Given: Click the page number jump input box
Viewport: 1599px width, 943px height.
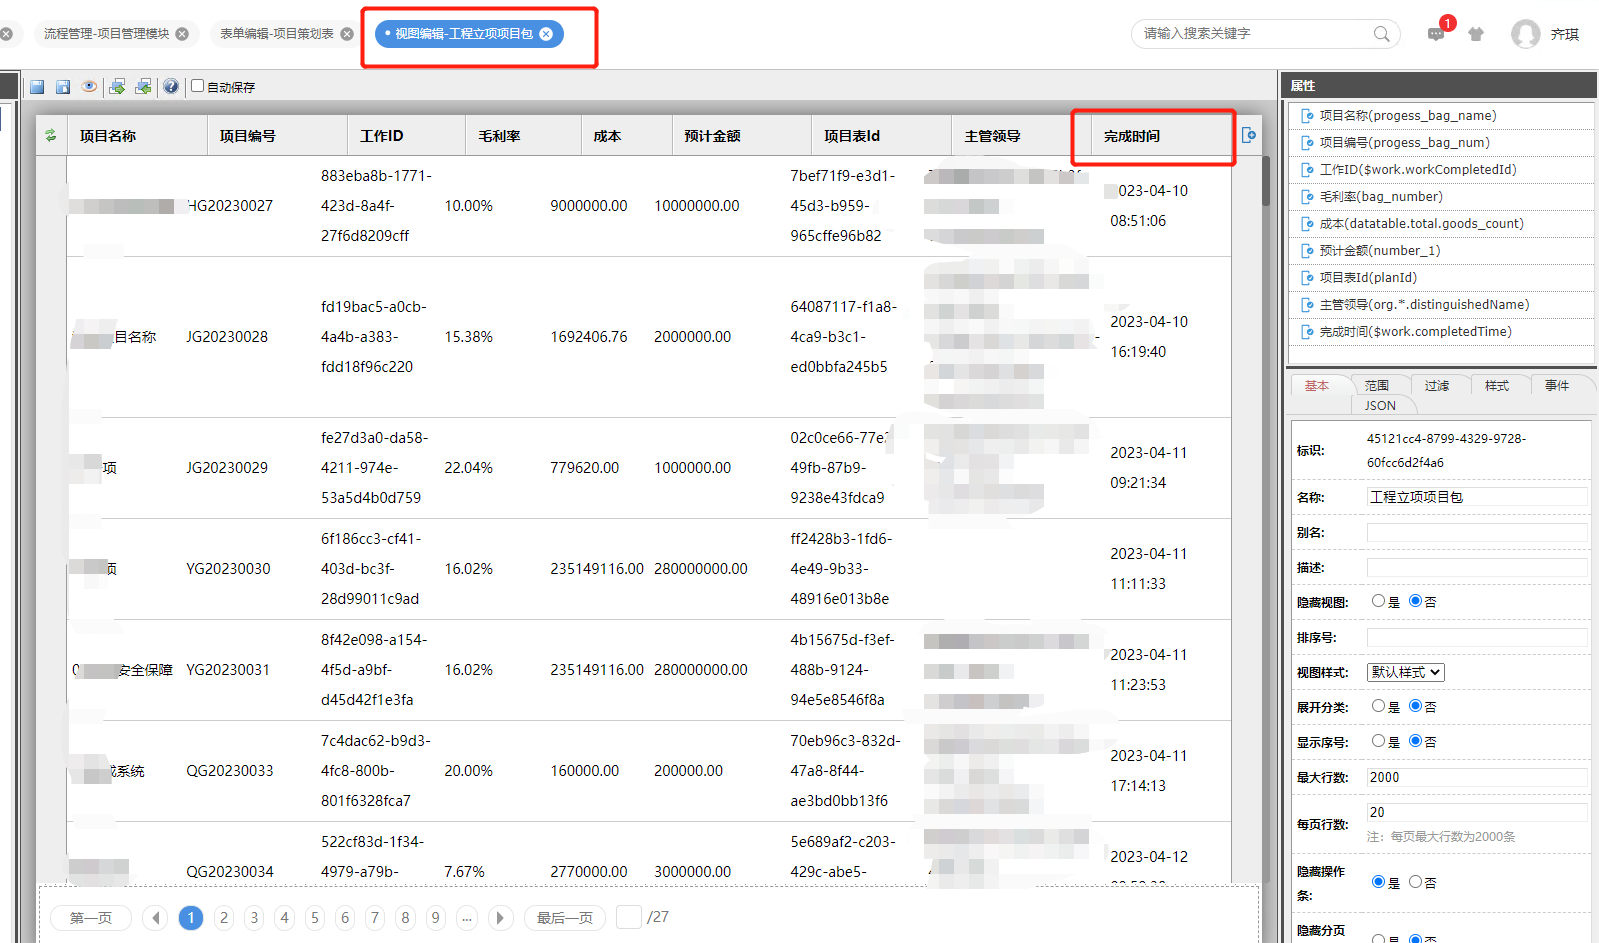Looking at the screenshot, I should [629, 917].
